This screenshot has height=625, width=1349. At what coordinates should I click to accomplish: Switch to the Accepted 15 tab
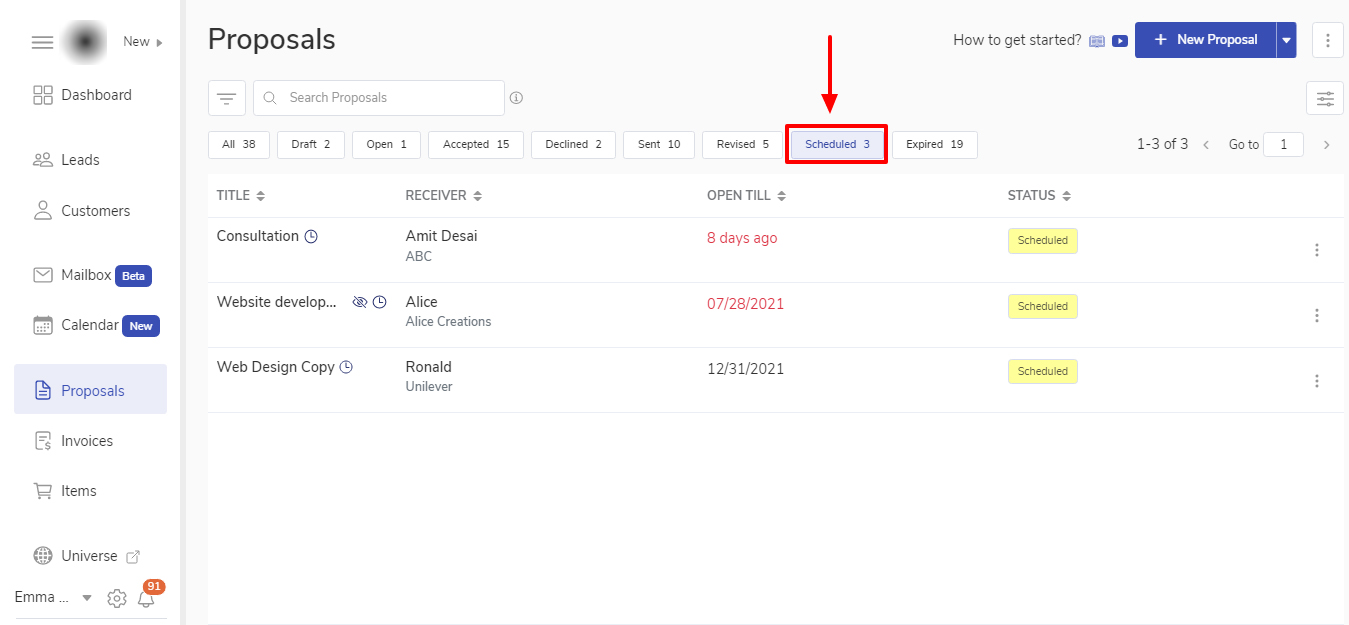(476, 145)
